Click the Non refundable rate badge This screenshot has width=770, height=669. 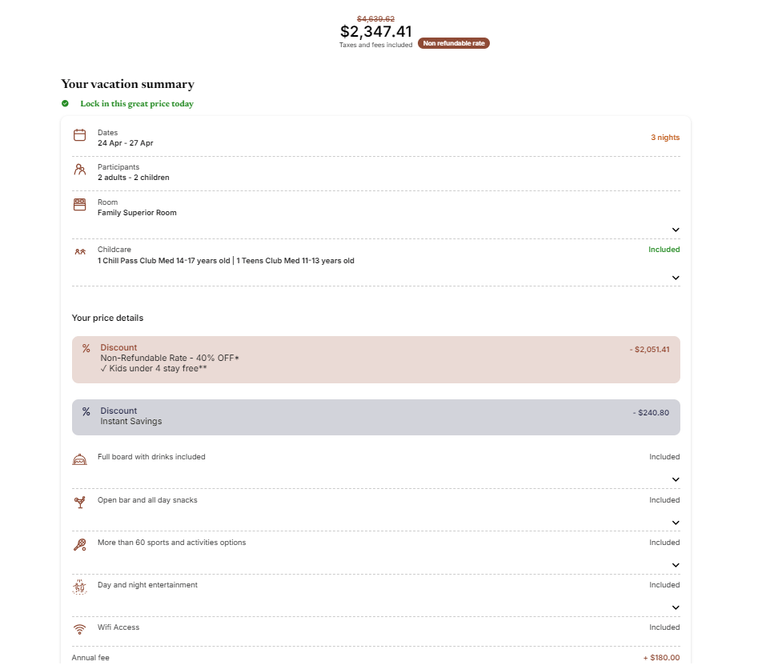pos(453,44)
